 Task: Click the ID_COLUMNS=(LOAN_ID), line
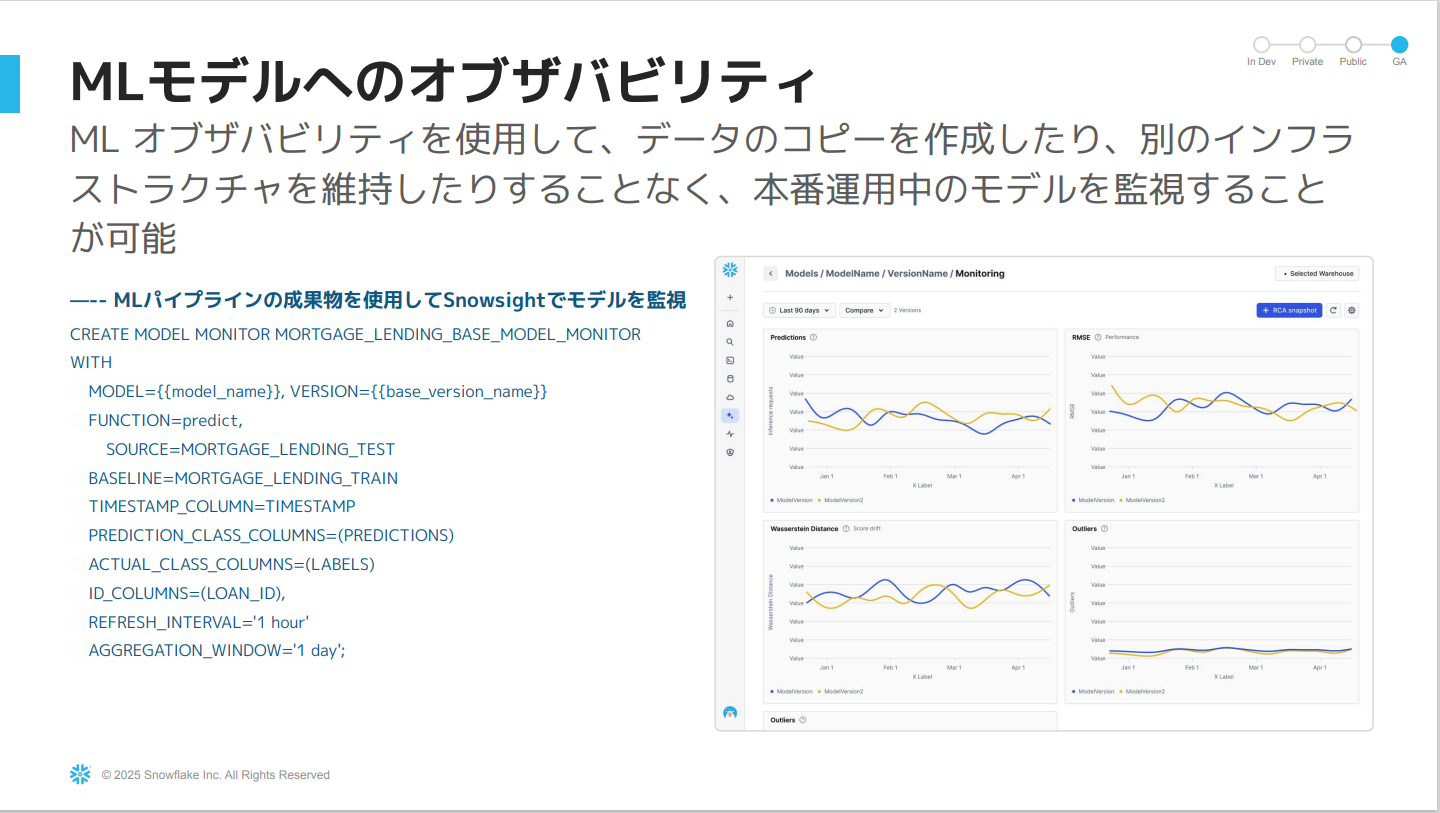pyautogui.click(x=187, y=593)
